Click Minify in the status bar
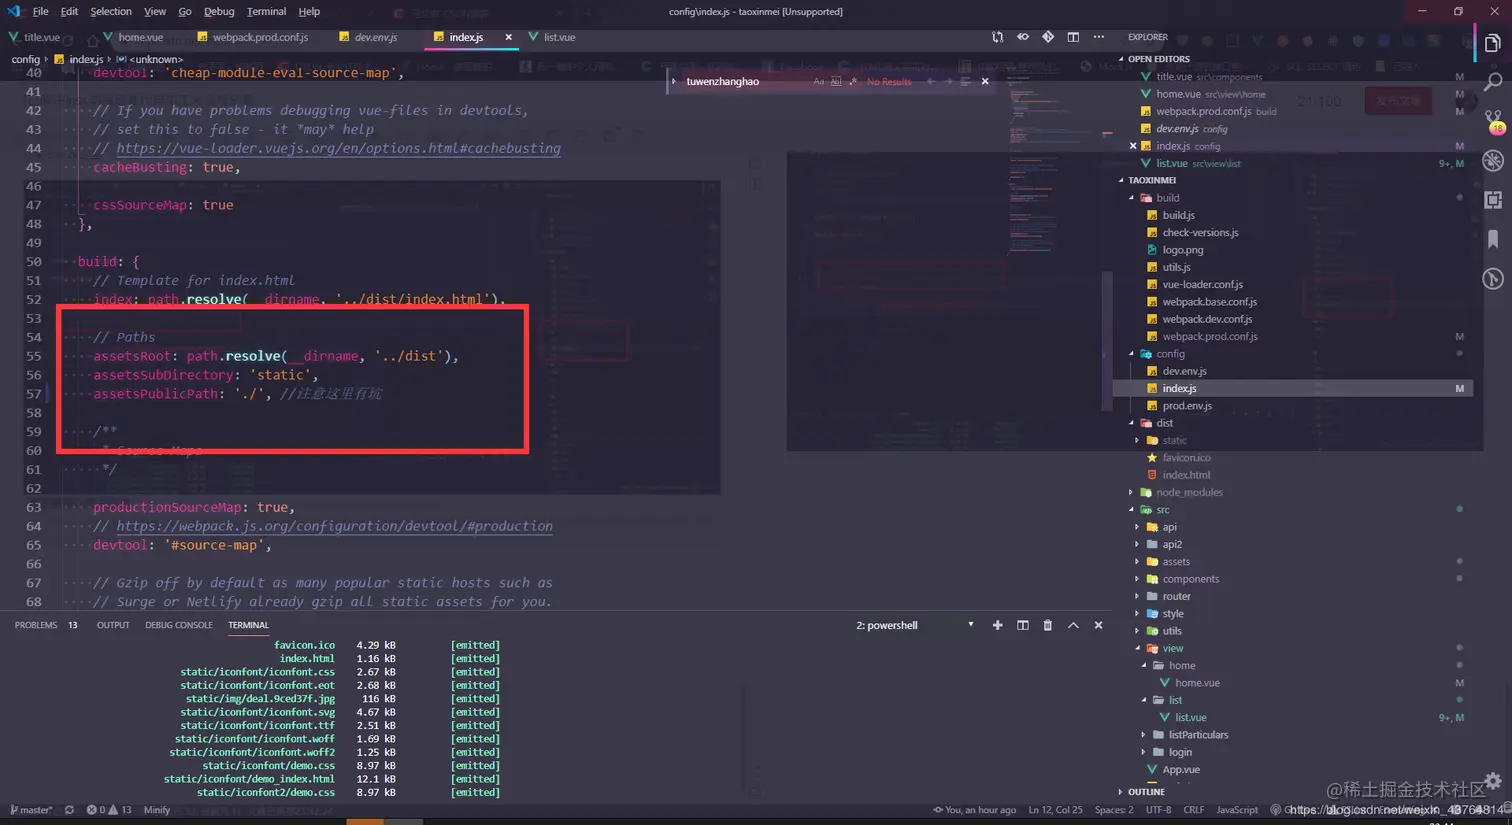This screenshot has width=1512, height=825. (x=157, y=810)
